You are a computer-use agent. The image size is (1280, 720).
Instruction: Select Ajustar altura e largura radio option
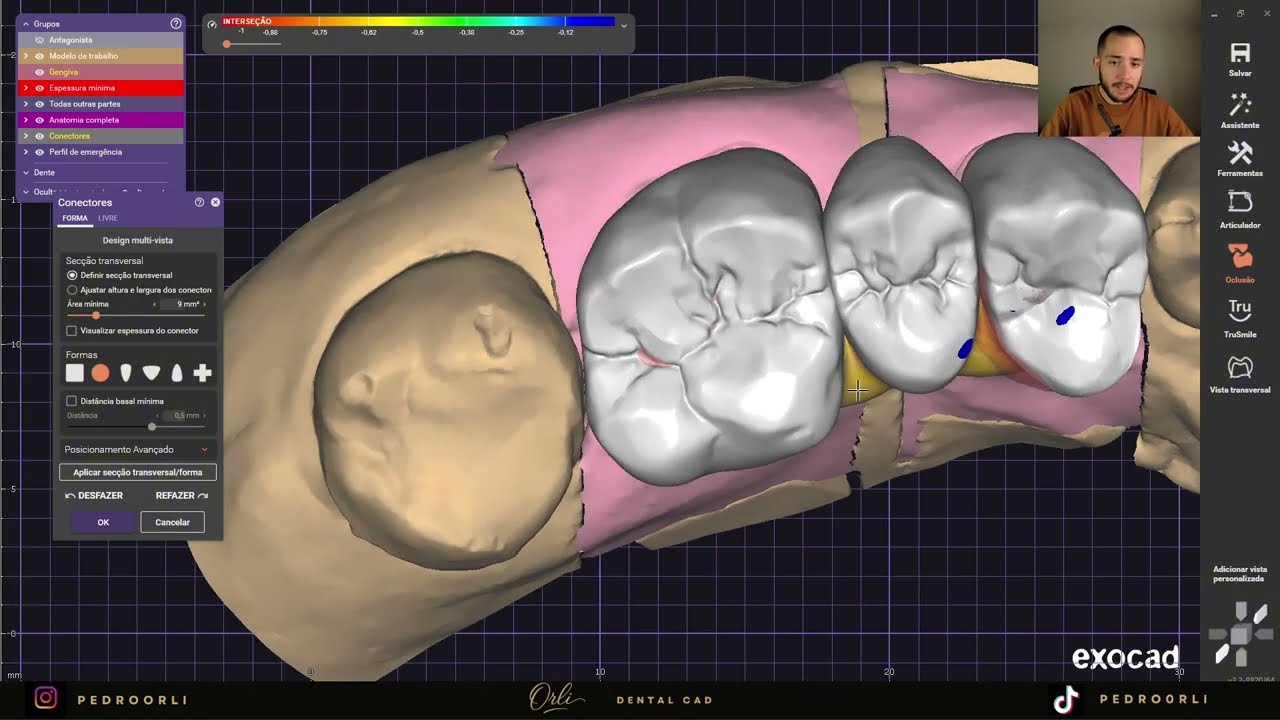coord(72,290)
